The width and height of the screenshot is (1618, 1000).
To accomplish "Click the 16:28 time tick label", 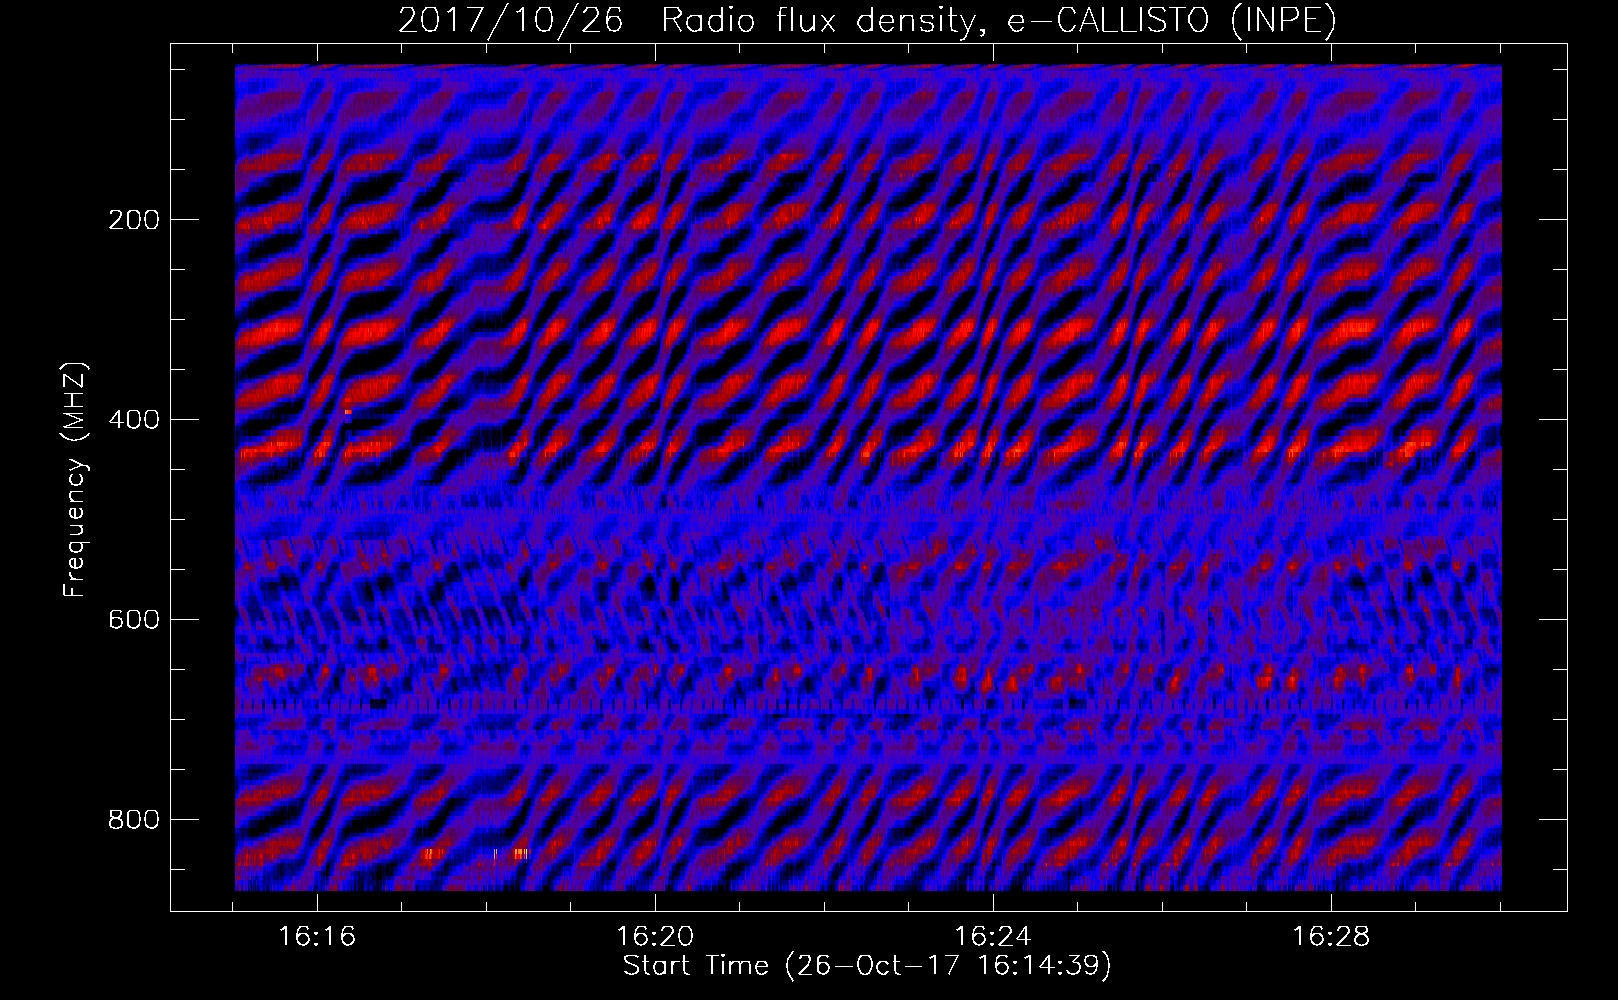I will (x=1331, y=937).
